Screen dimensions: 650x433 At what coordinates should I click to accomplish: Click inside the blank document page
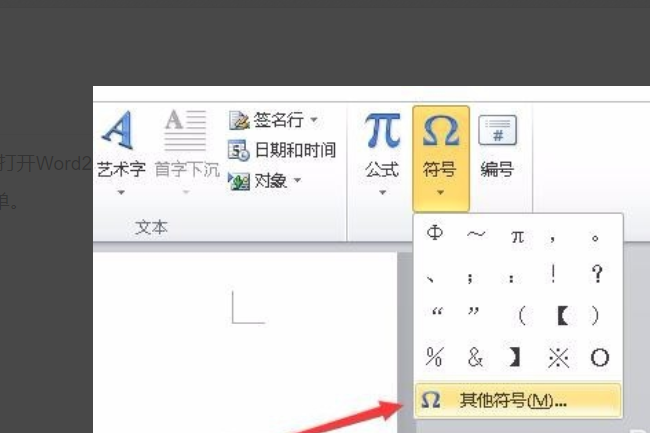(245, 343)
